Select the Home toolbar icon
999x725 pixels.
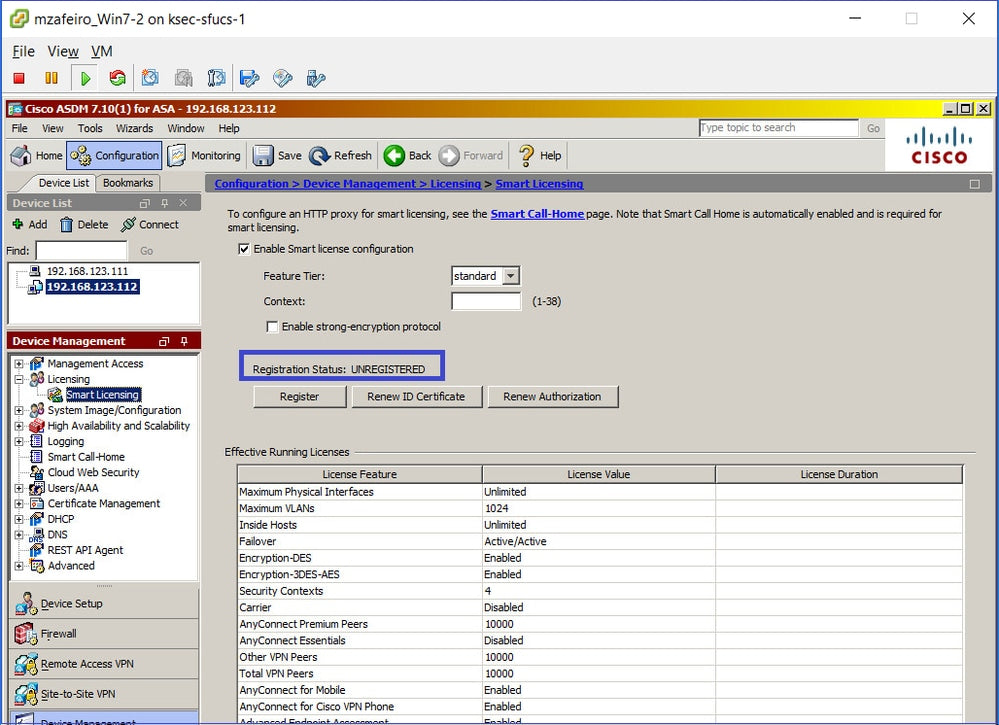(36, 155)
